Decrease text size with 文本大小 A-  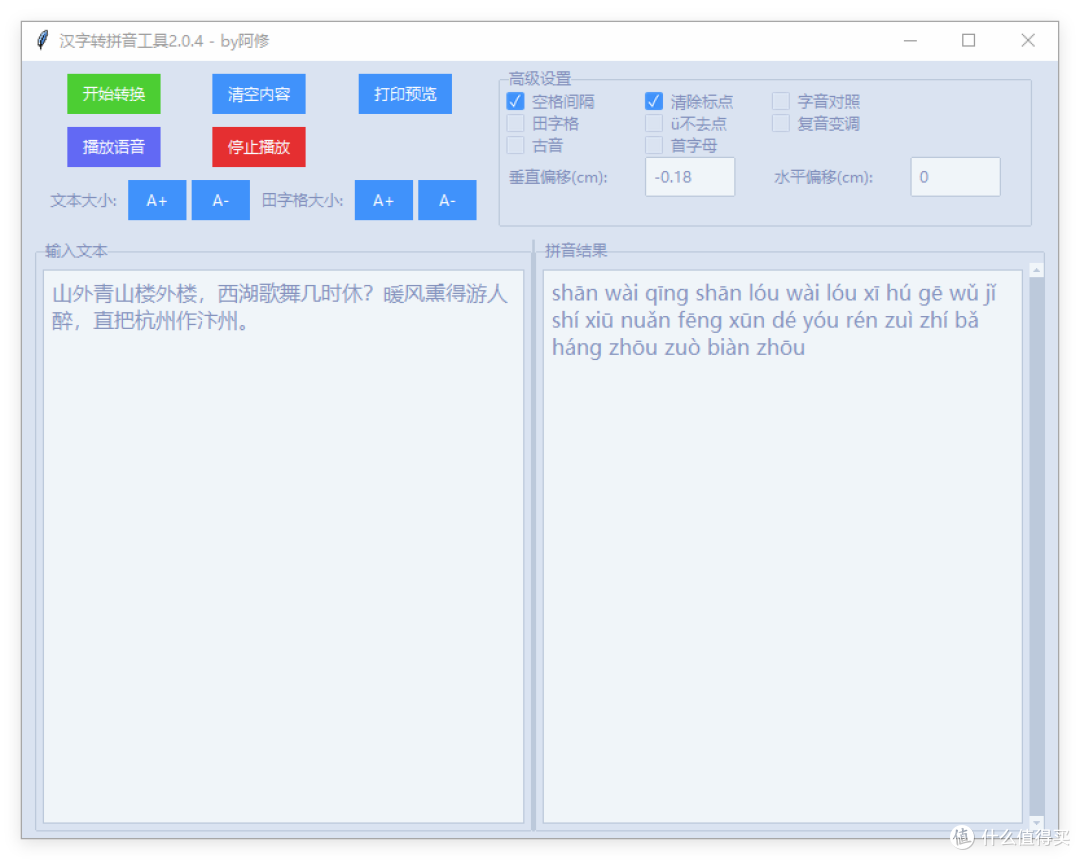(x=220, y=200)
